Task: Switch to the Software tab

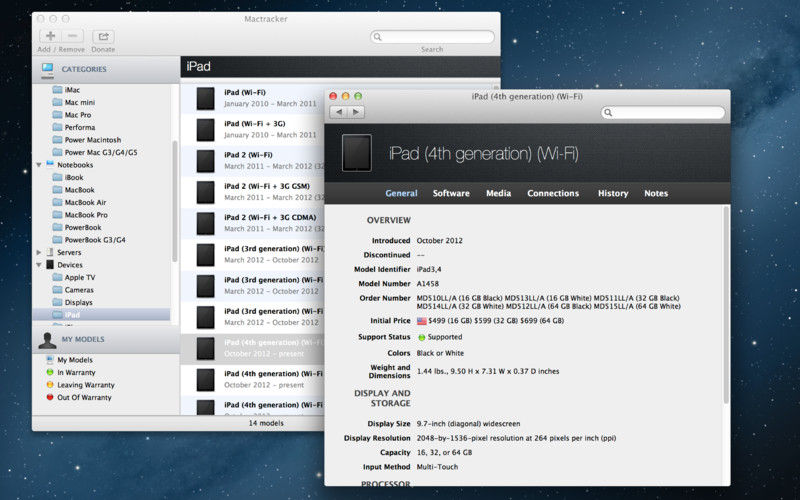Action: [451, 193]
